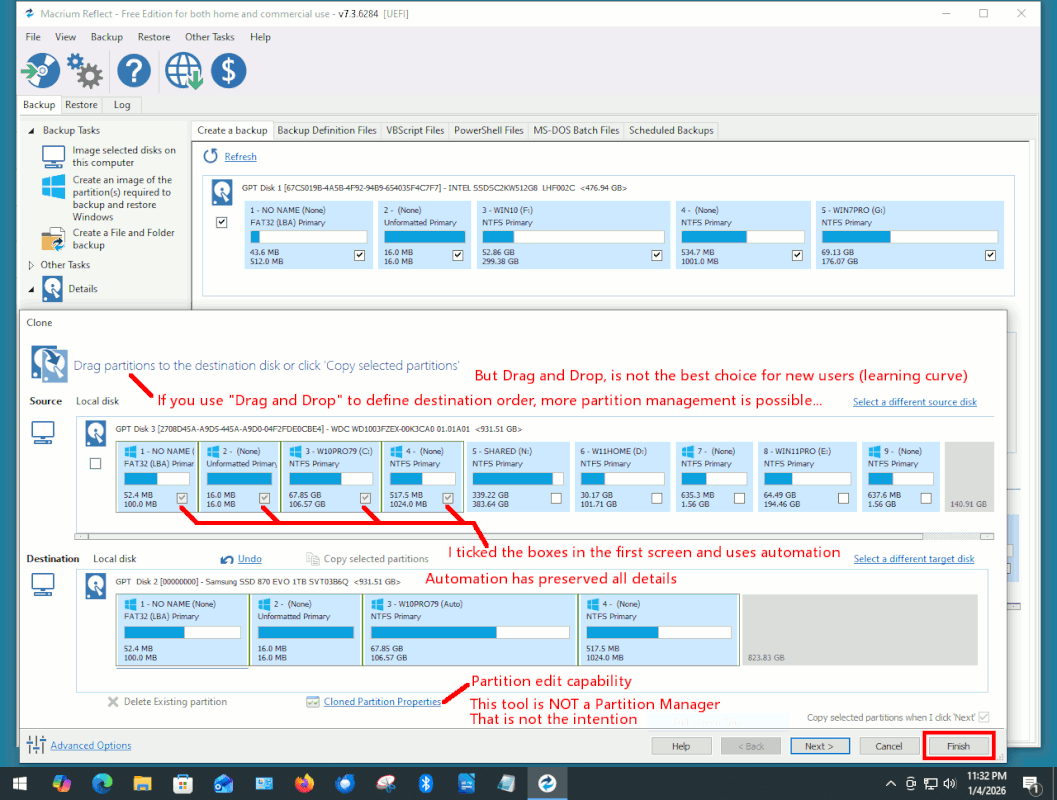
Task: Click the Samsung SSD destination drive icon
Action: (x=96, y=586)
